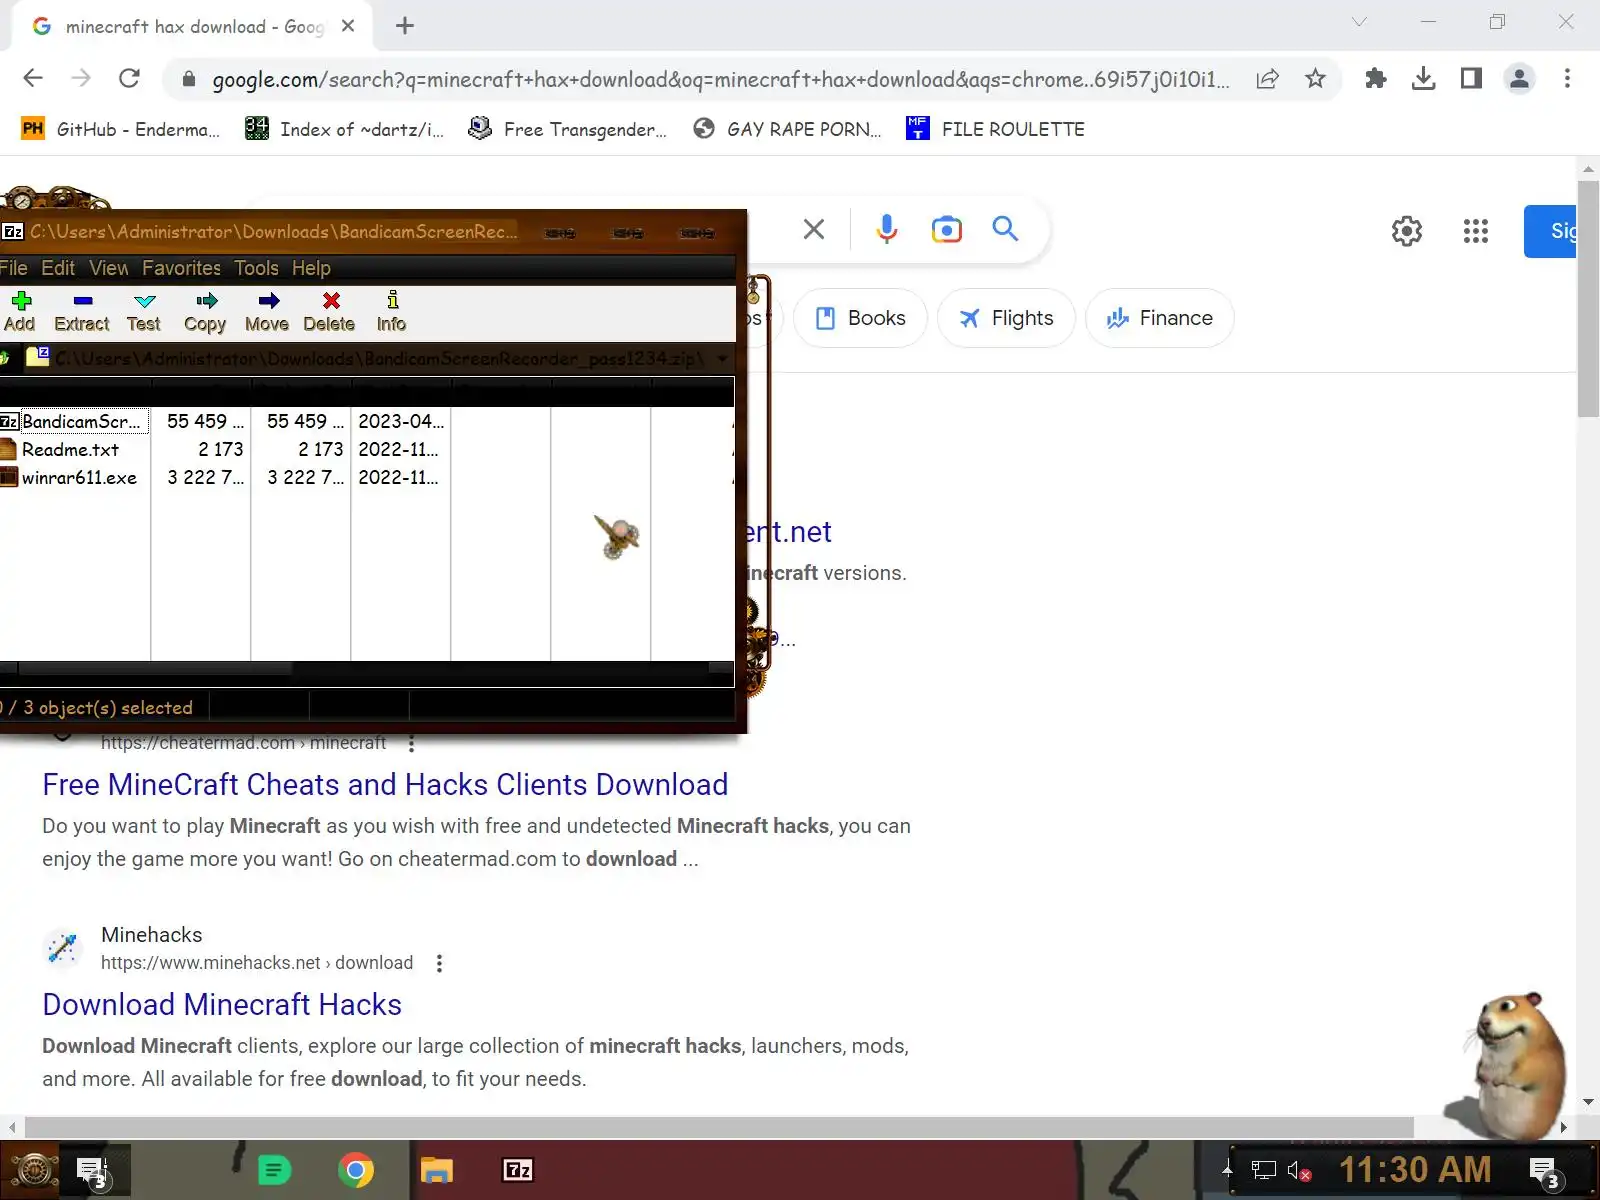Open the 'GitHub - Enderma...' bookmark
This screenshot has height=1200, width=1600.
[x=121, y=129]
